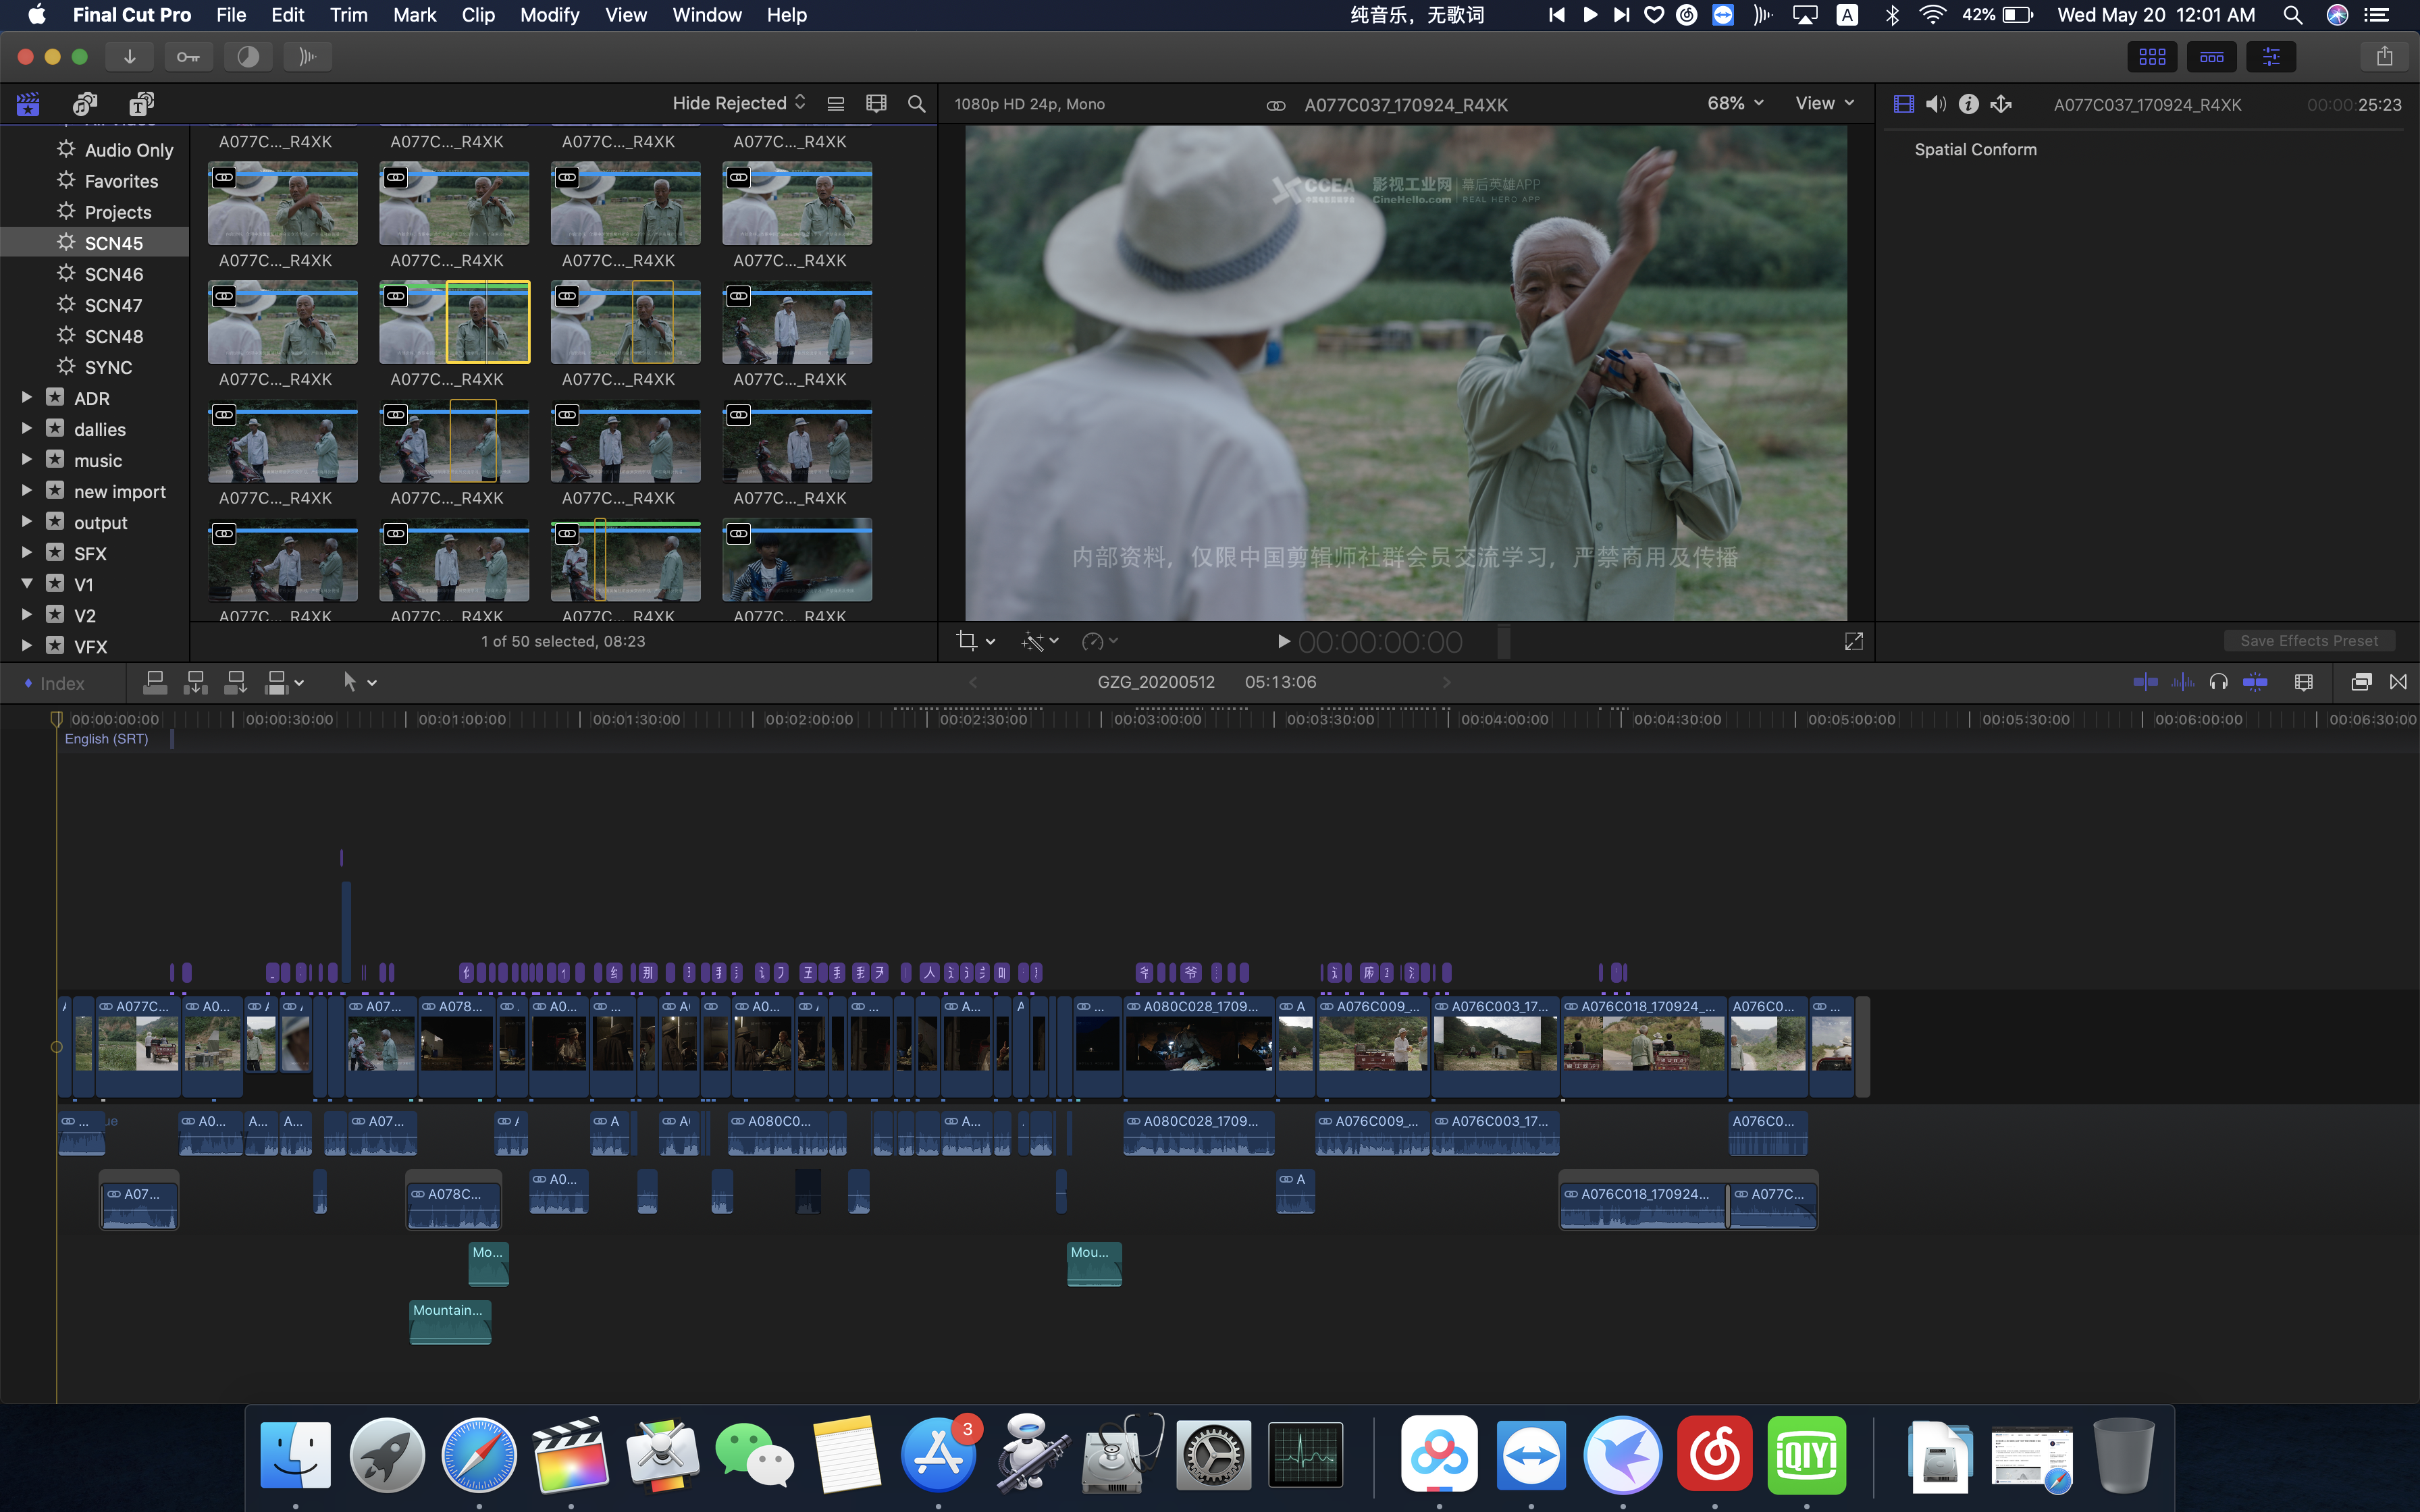Open the keyword editor key icon
2420x1512 pixels.
[x=188, y=57]
